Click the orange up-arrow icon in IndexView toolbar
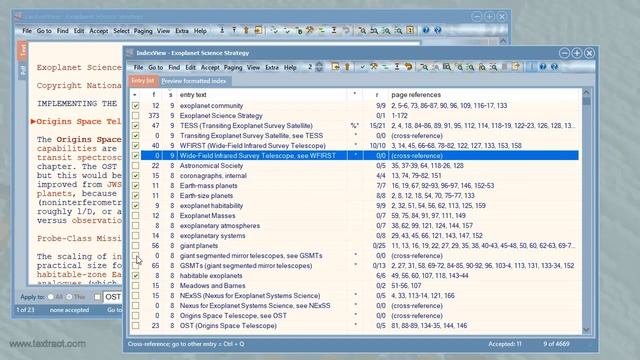The width and height of the screenshot is (640, 360). [x=347, y=67]
